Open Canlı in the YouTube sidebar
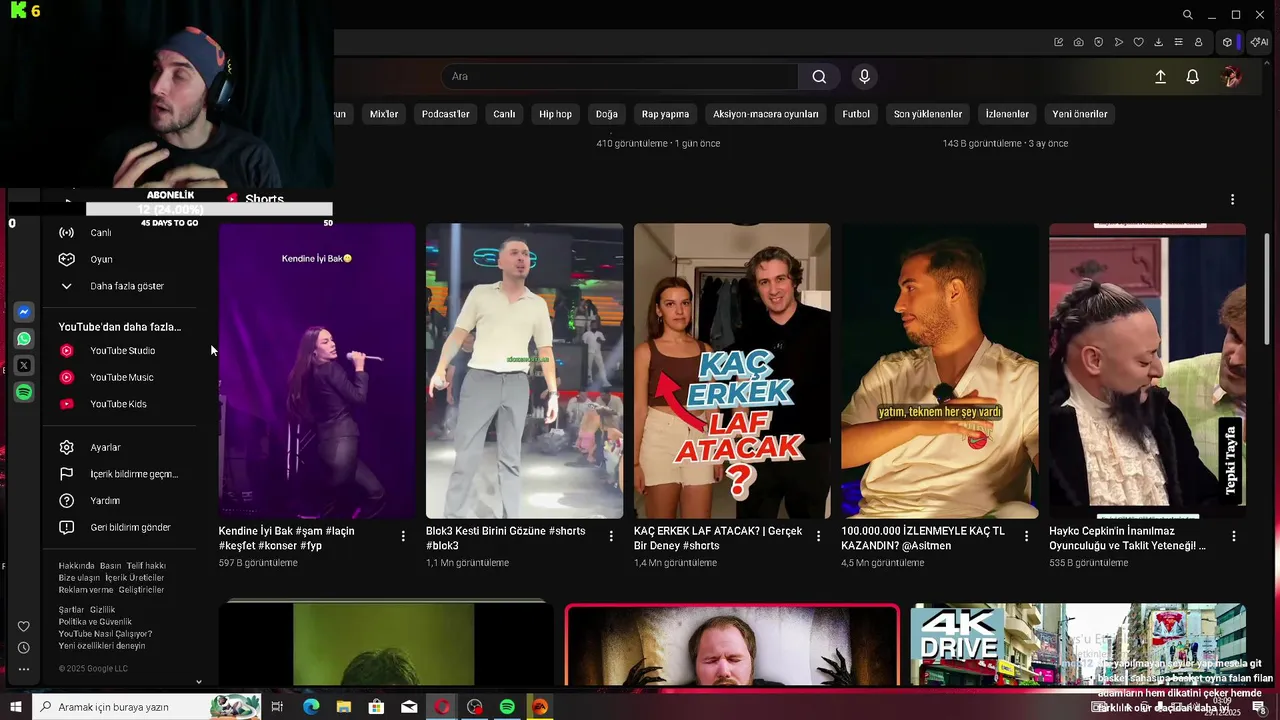The image size is (1280, 720). (x=120, y=233)
